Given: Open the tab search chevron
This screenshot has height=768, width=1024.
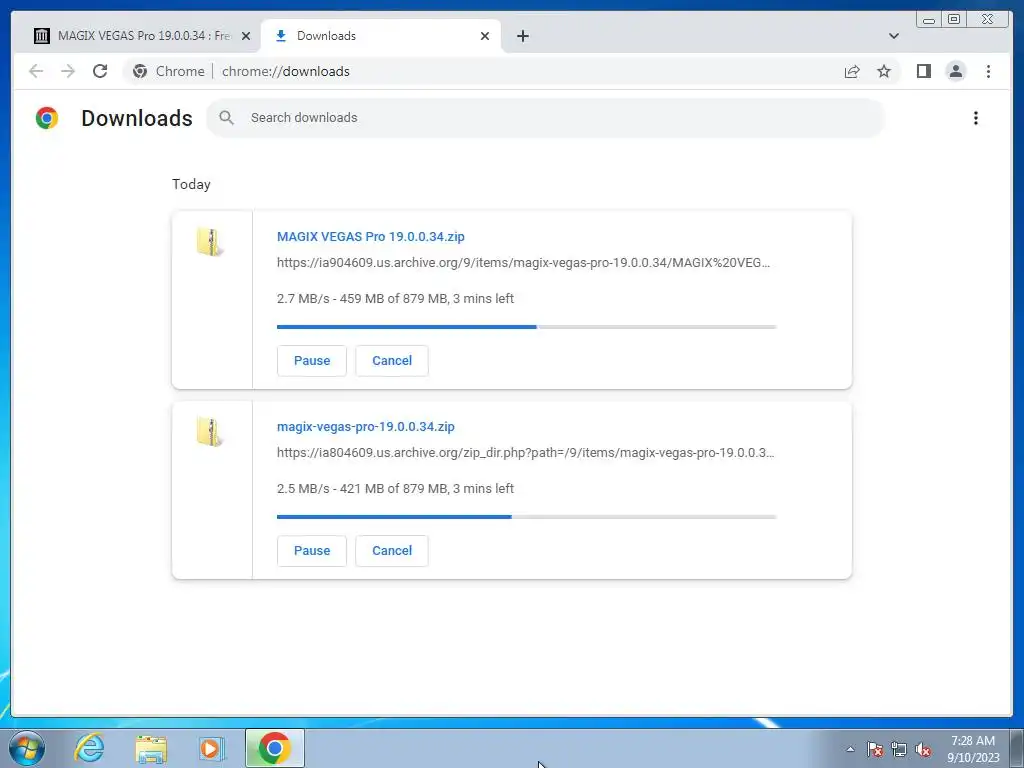Looking at the screenshot, I should click(x=893, y=36).
